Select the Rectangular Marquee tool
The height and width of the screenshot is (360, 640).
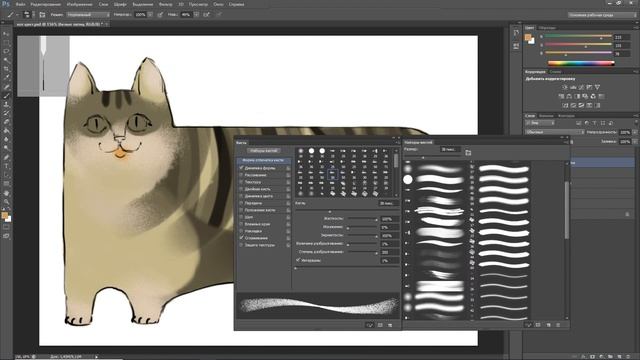click(6, 43)
